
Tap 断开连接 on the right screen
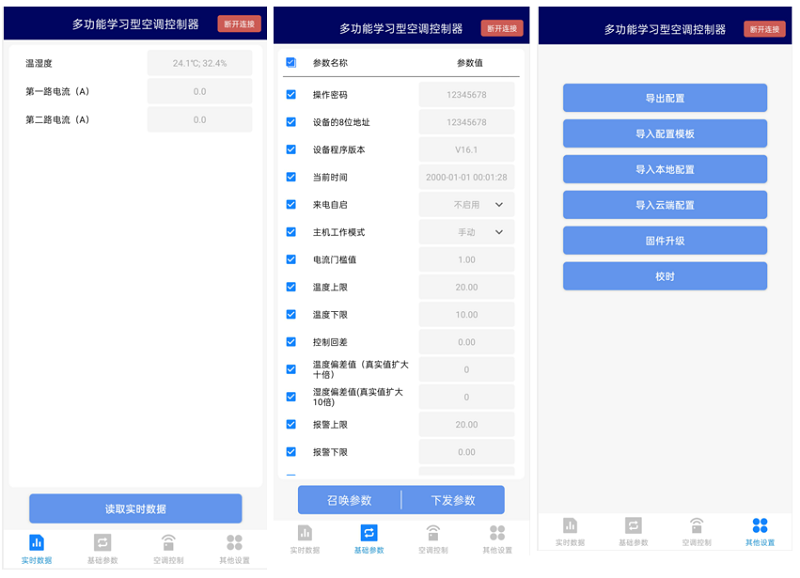765,29
